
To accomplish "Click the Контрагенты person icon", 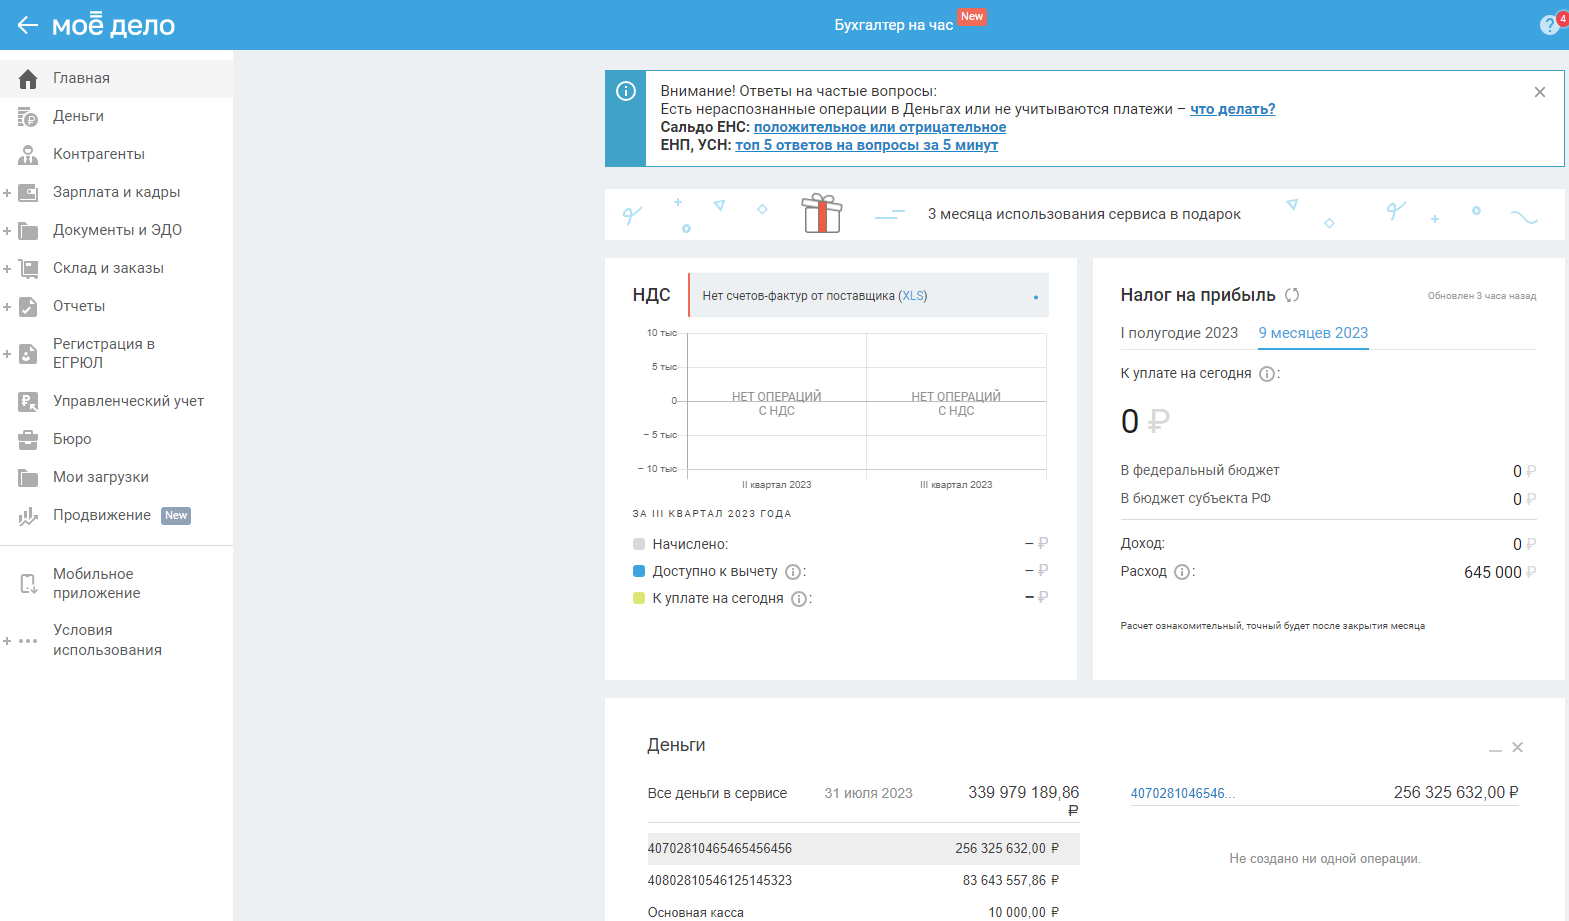I will tap(28, 155).
